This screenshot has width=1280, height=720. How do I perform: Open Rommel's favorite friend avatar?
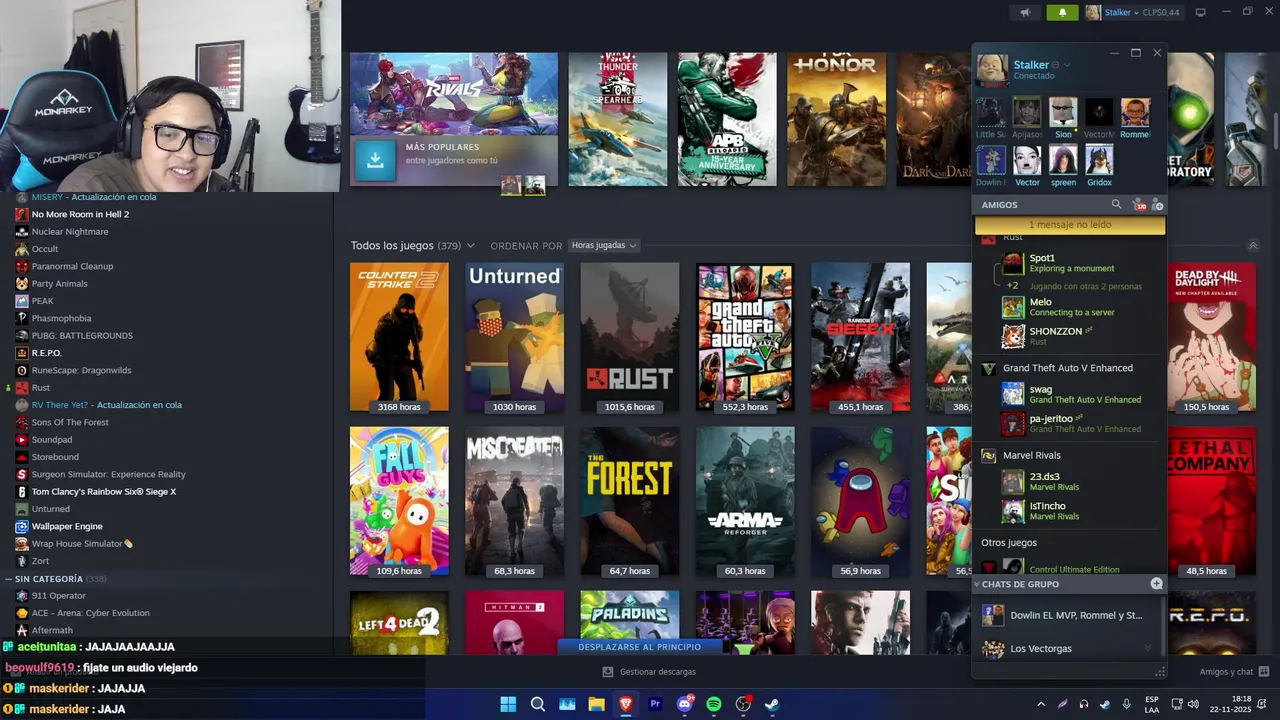1135,111
